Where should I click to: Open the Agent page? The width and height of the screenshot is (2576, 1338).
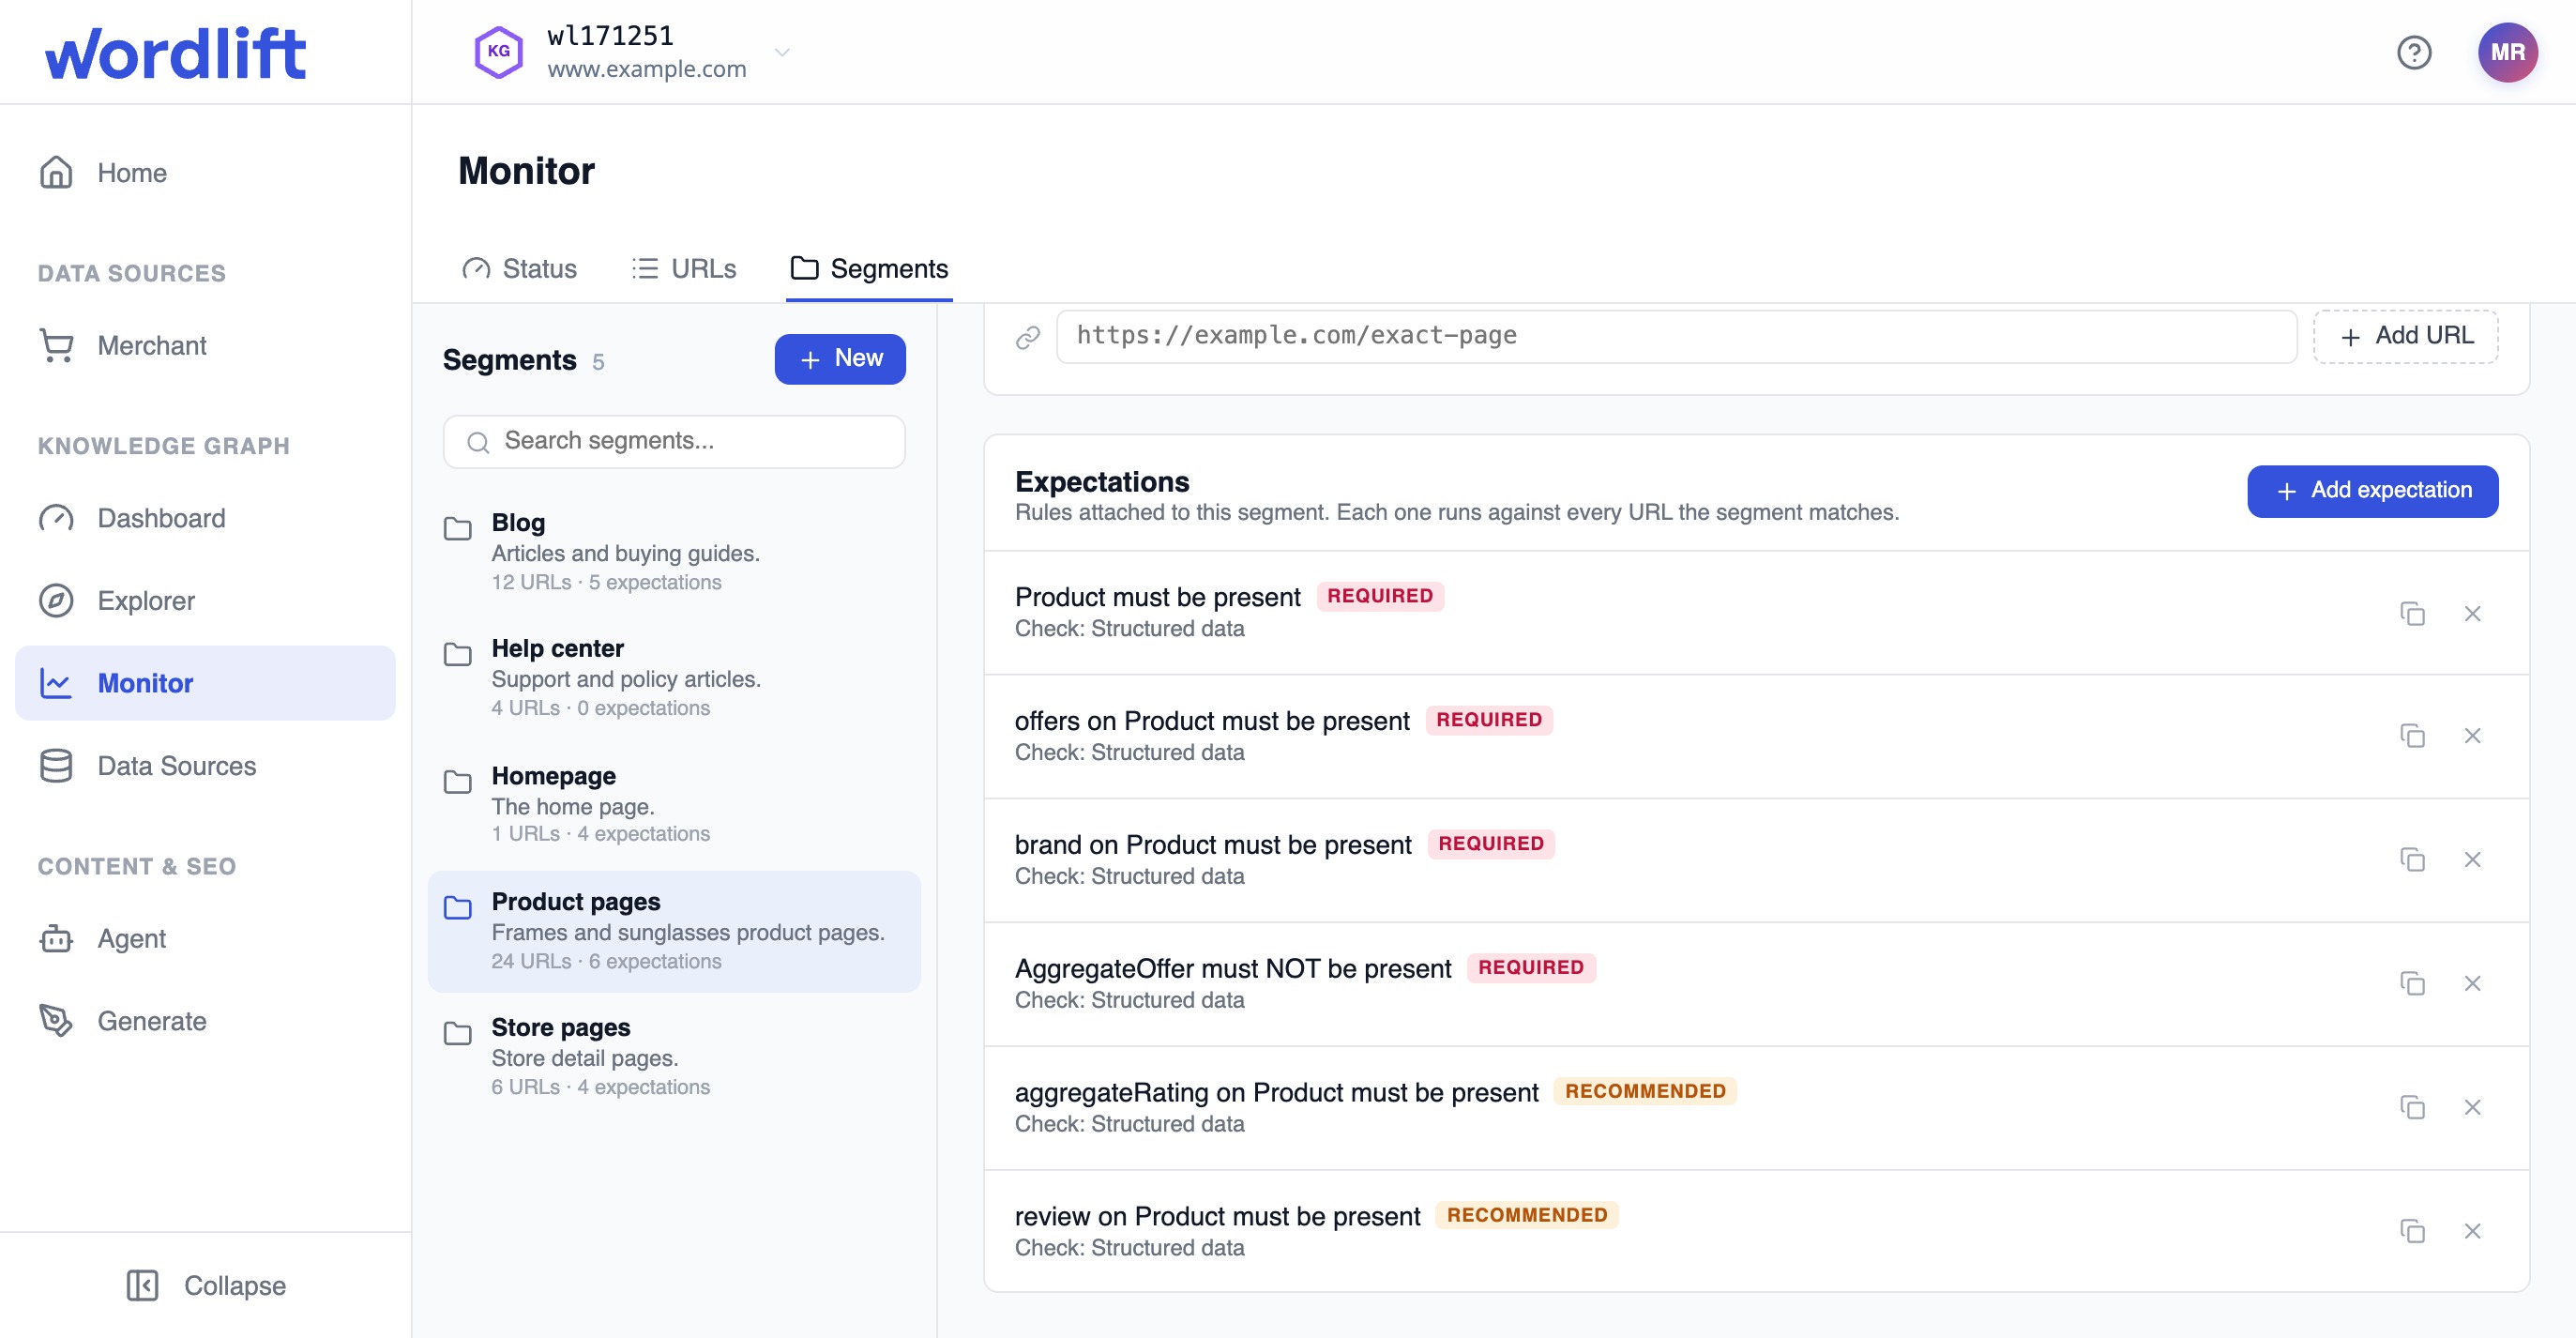click(205, 939)
